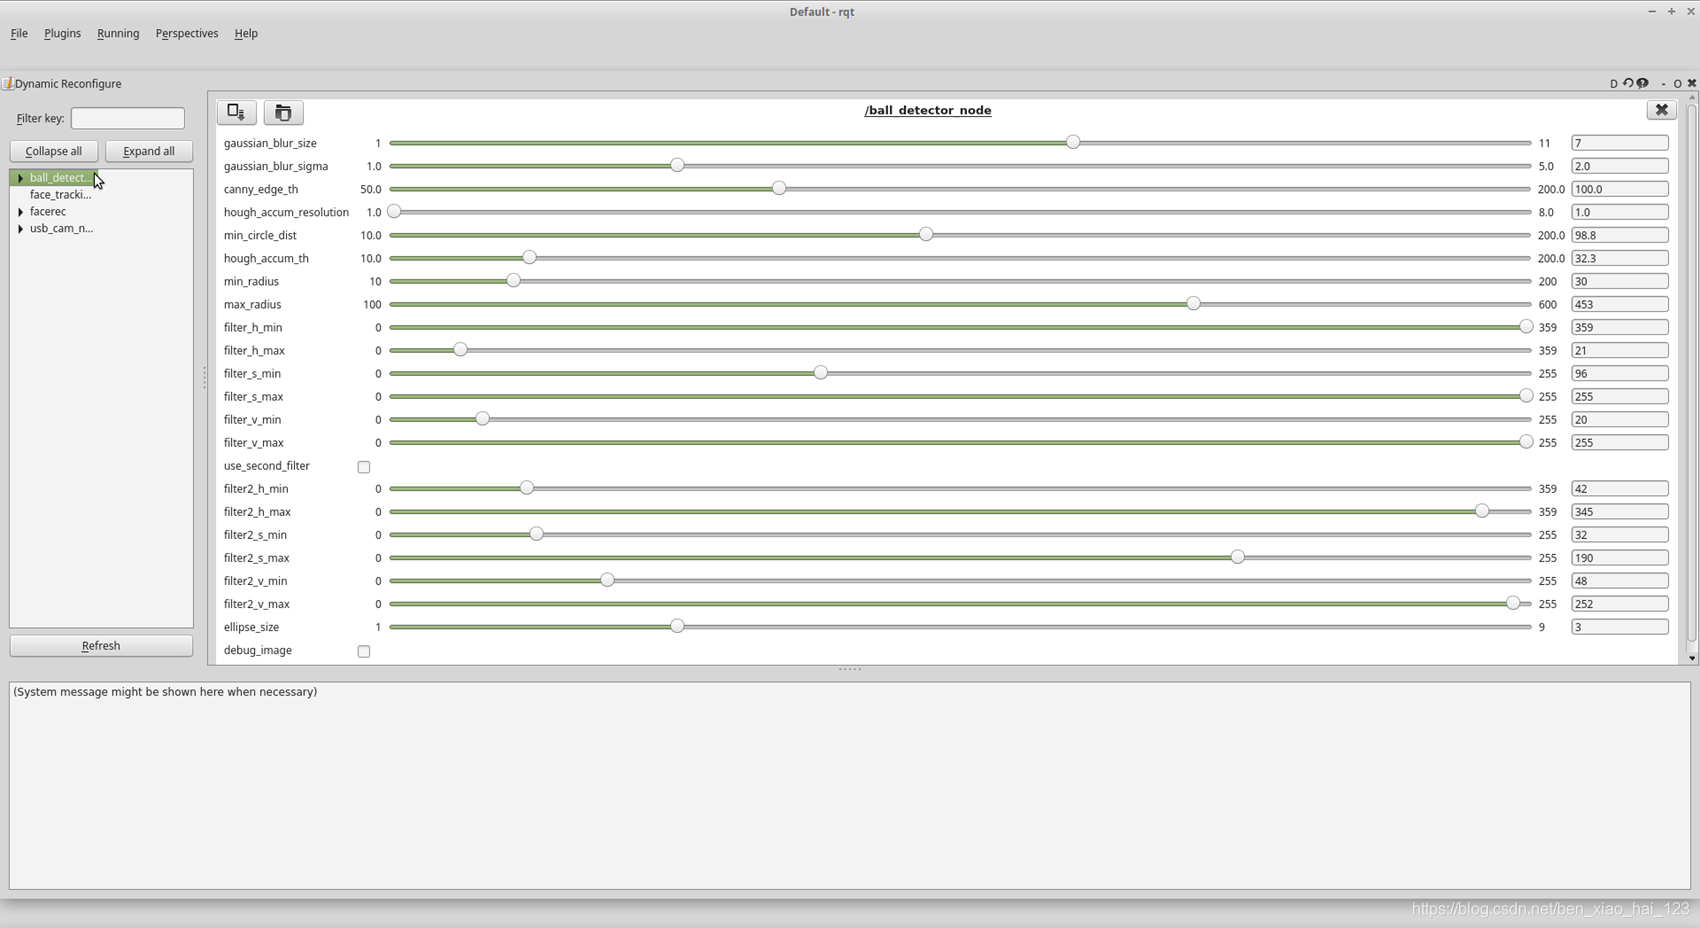
Task: Minimize the Dynamic Reconfigure plugin with dash icon
Action: click(1663, 84)
